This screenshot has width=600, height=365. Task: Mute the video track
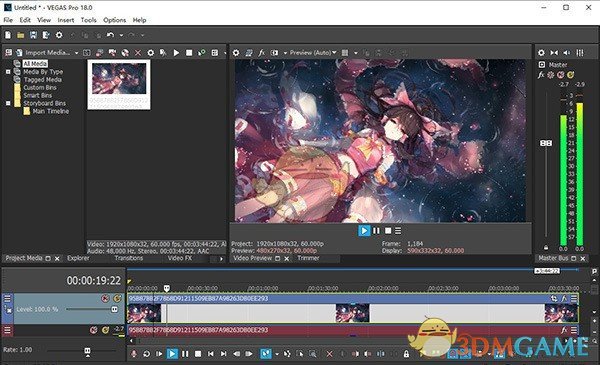coord(105,298)
